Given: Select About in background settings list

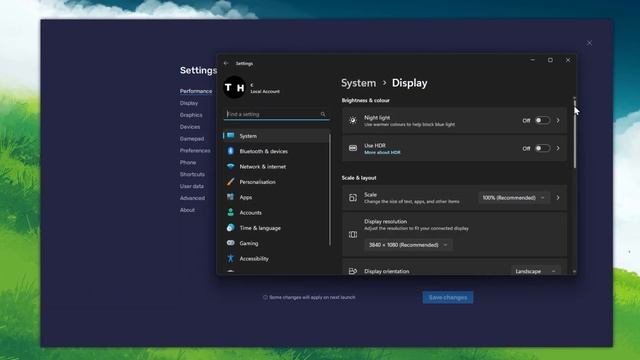Looking at the screenshot, I should [x=187, y=210].
